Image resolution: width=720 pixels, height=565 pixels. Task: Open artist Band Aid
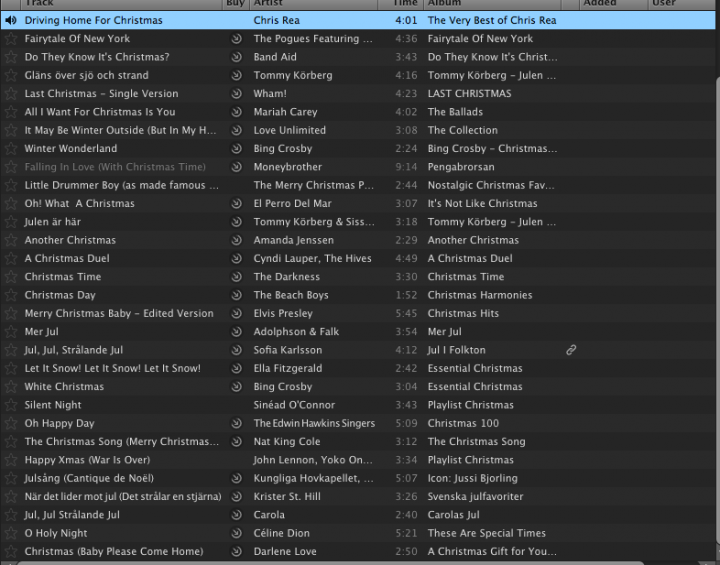(x=275, y=57)
